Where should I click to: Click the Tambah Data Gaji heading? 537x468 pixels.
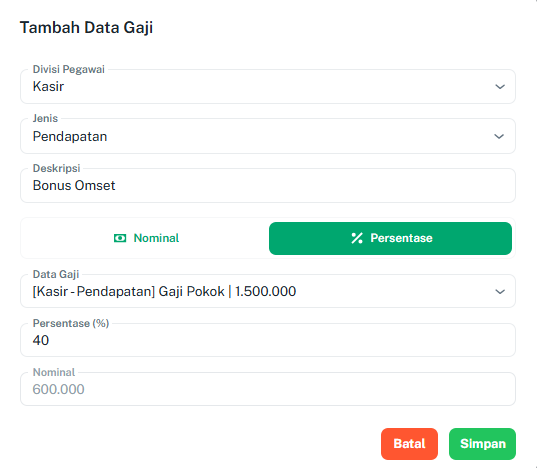tap(86, 28)
